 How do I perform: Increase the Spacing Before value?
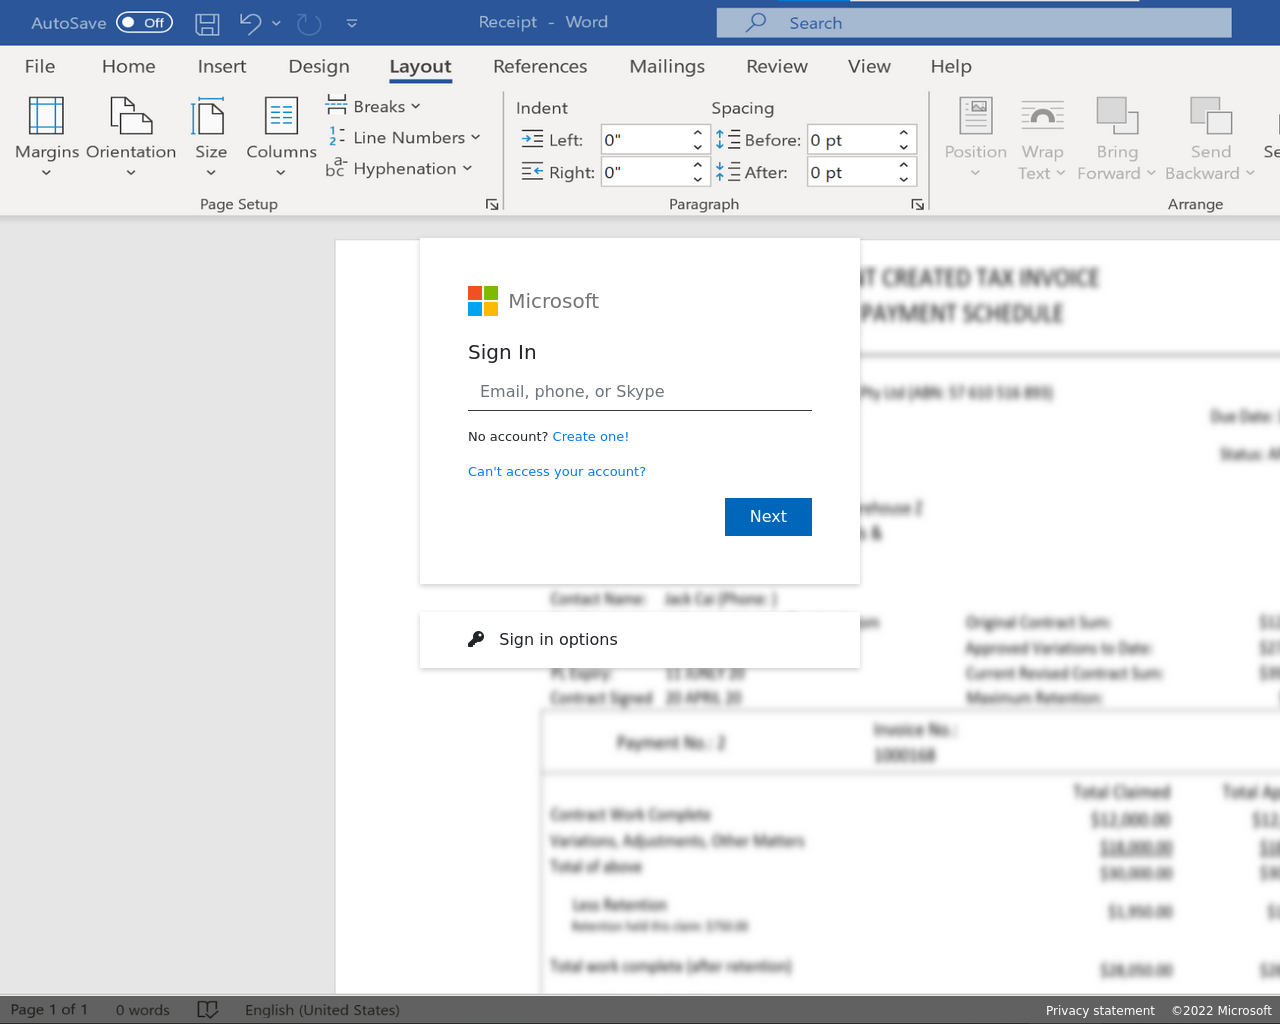[x=903, y=133]
